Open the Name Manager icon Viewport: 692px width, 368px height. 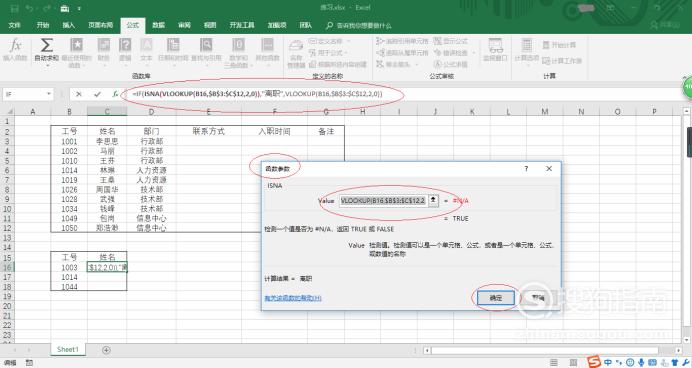[296, 45]
